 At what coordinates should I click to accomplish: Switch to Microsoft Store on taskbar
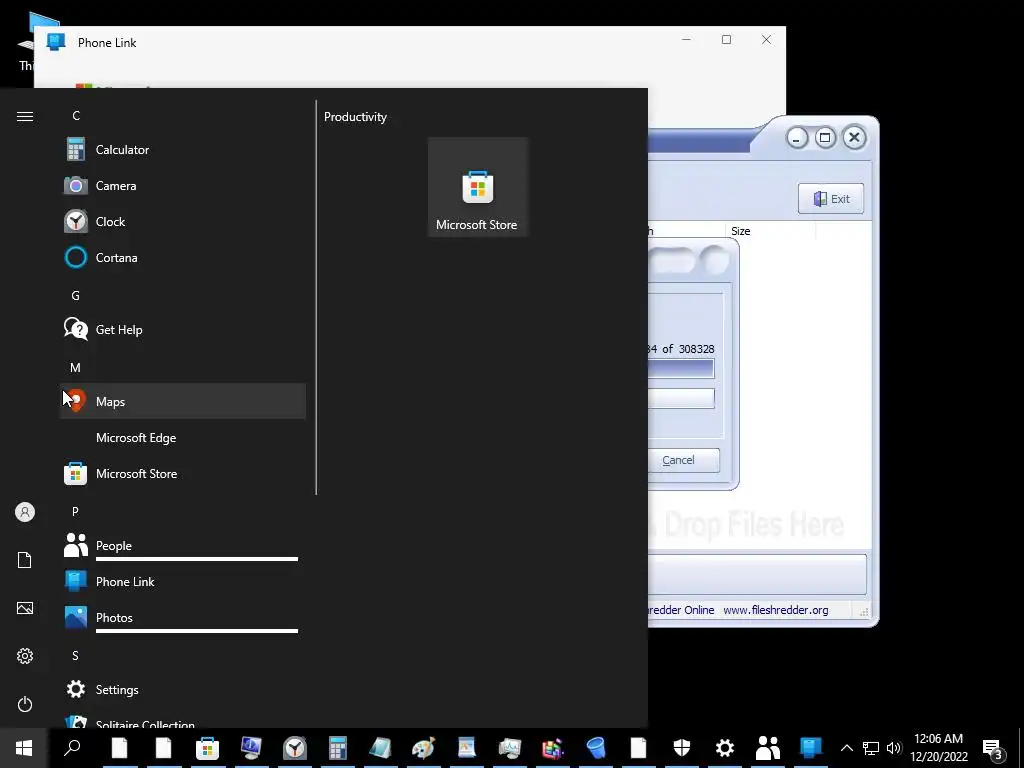click(207, 748)
